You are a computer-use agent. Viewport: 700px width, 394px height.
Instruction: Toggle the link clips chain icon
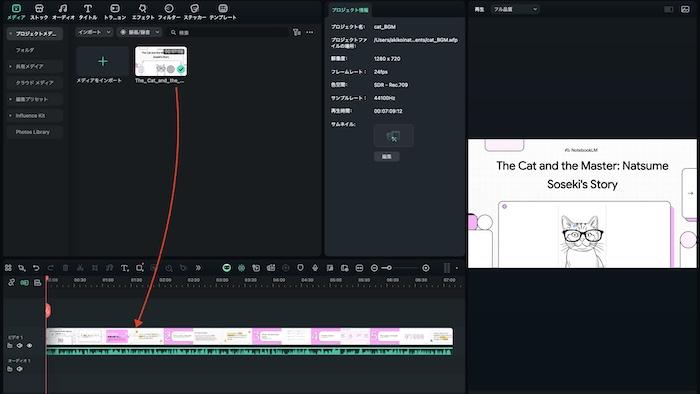pos(11,282)
